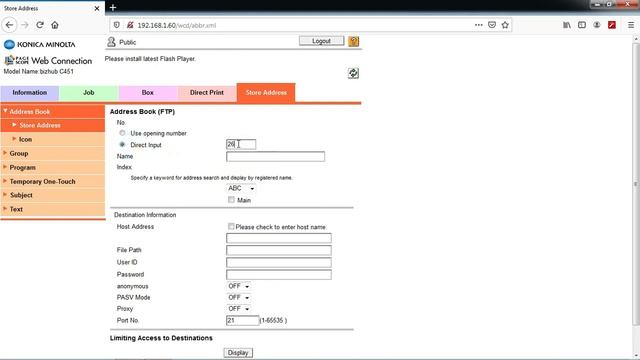Save page to Pocket icon
This screenshot has width=640, height=360.
[492, 25]
